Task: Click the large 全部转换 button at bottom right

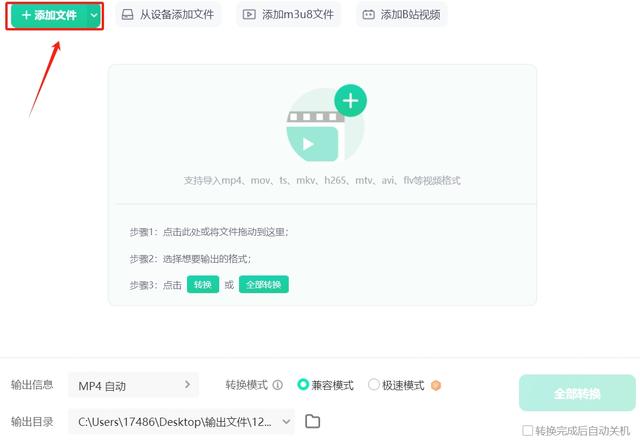Action: tap(577, 393)
